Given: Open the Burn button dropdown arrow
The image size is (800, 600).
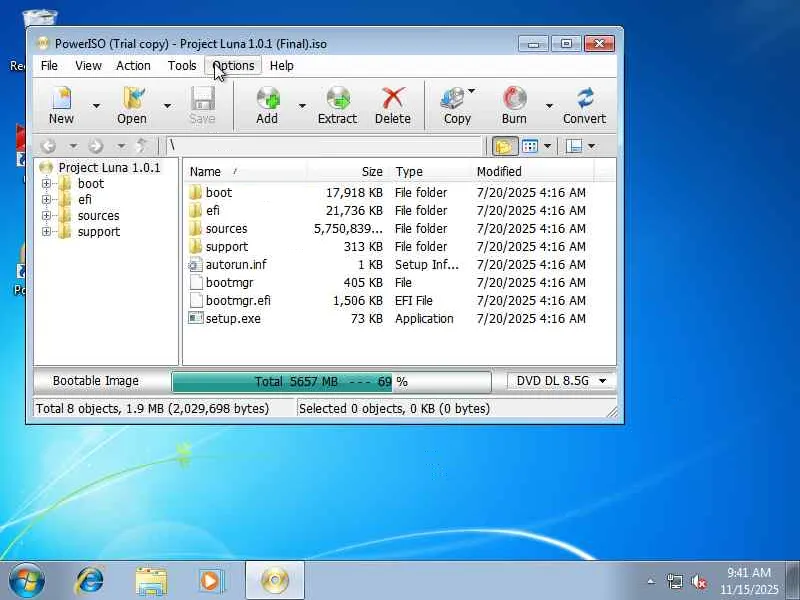Looking at the screenshot, I should click(x=549, y=106).
